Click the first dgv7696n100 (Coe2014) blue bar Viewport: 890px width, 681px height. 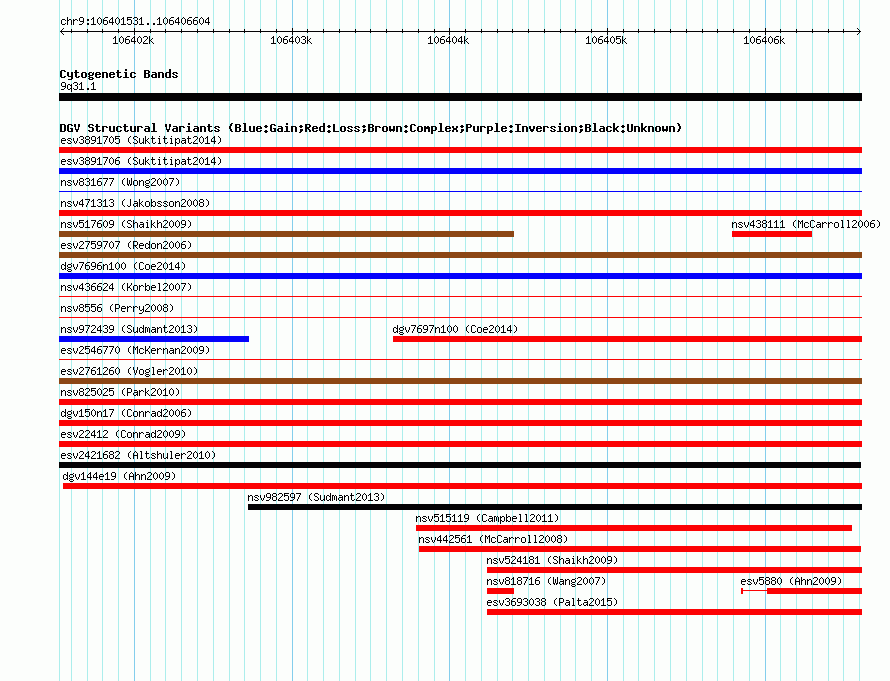(x=460, y=276)
